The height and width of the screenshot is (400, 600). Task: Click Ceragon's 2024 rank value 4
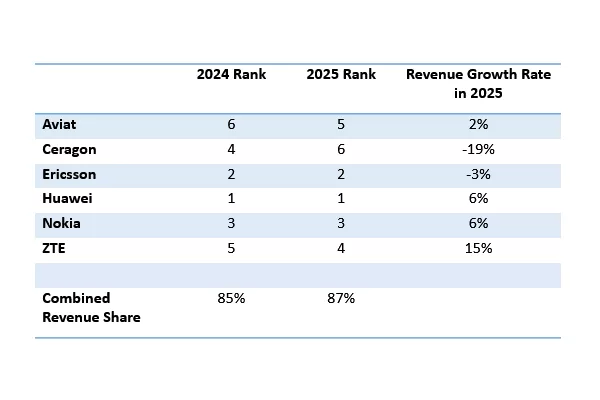pos(231,149)
